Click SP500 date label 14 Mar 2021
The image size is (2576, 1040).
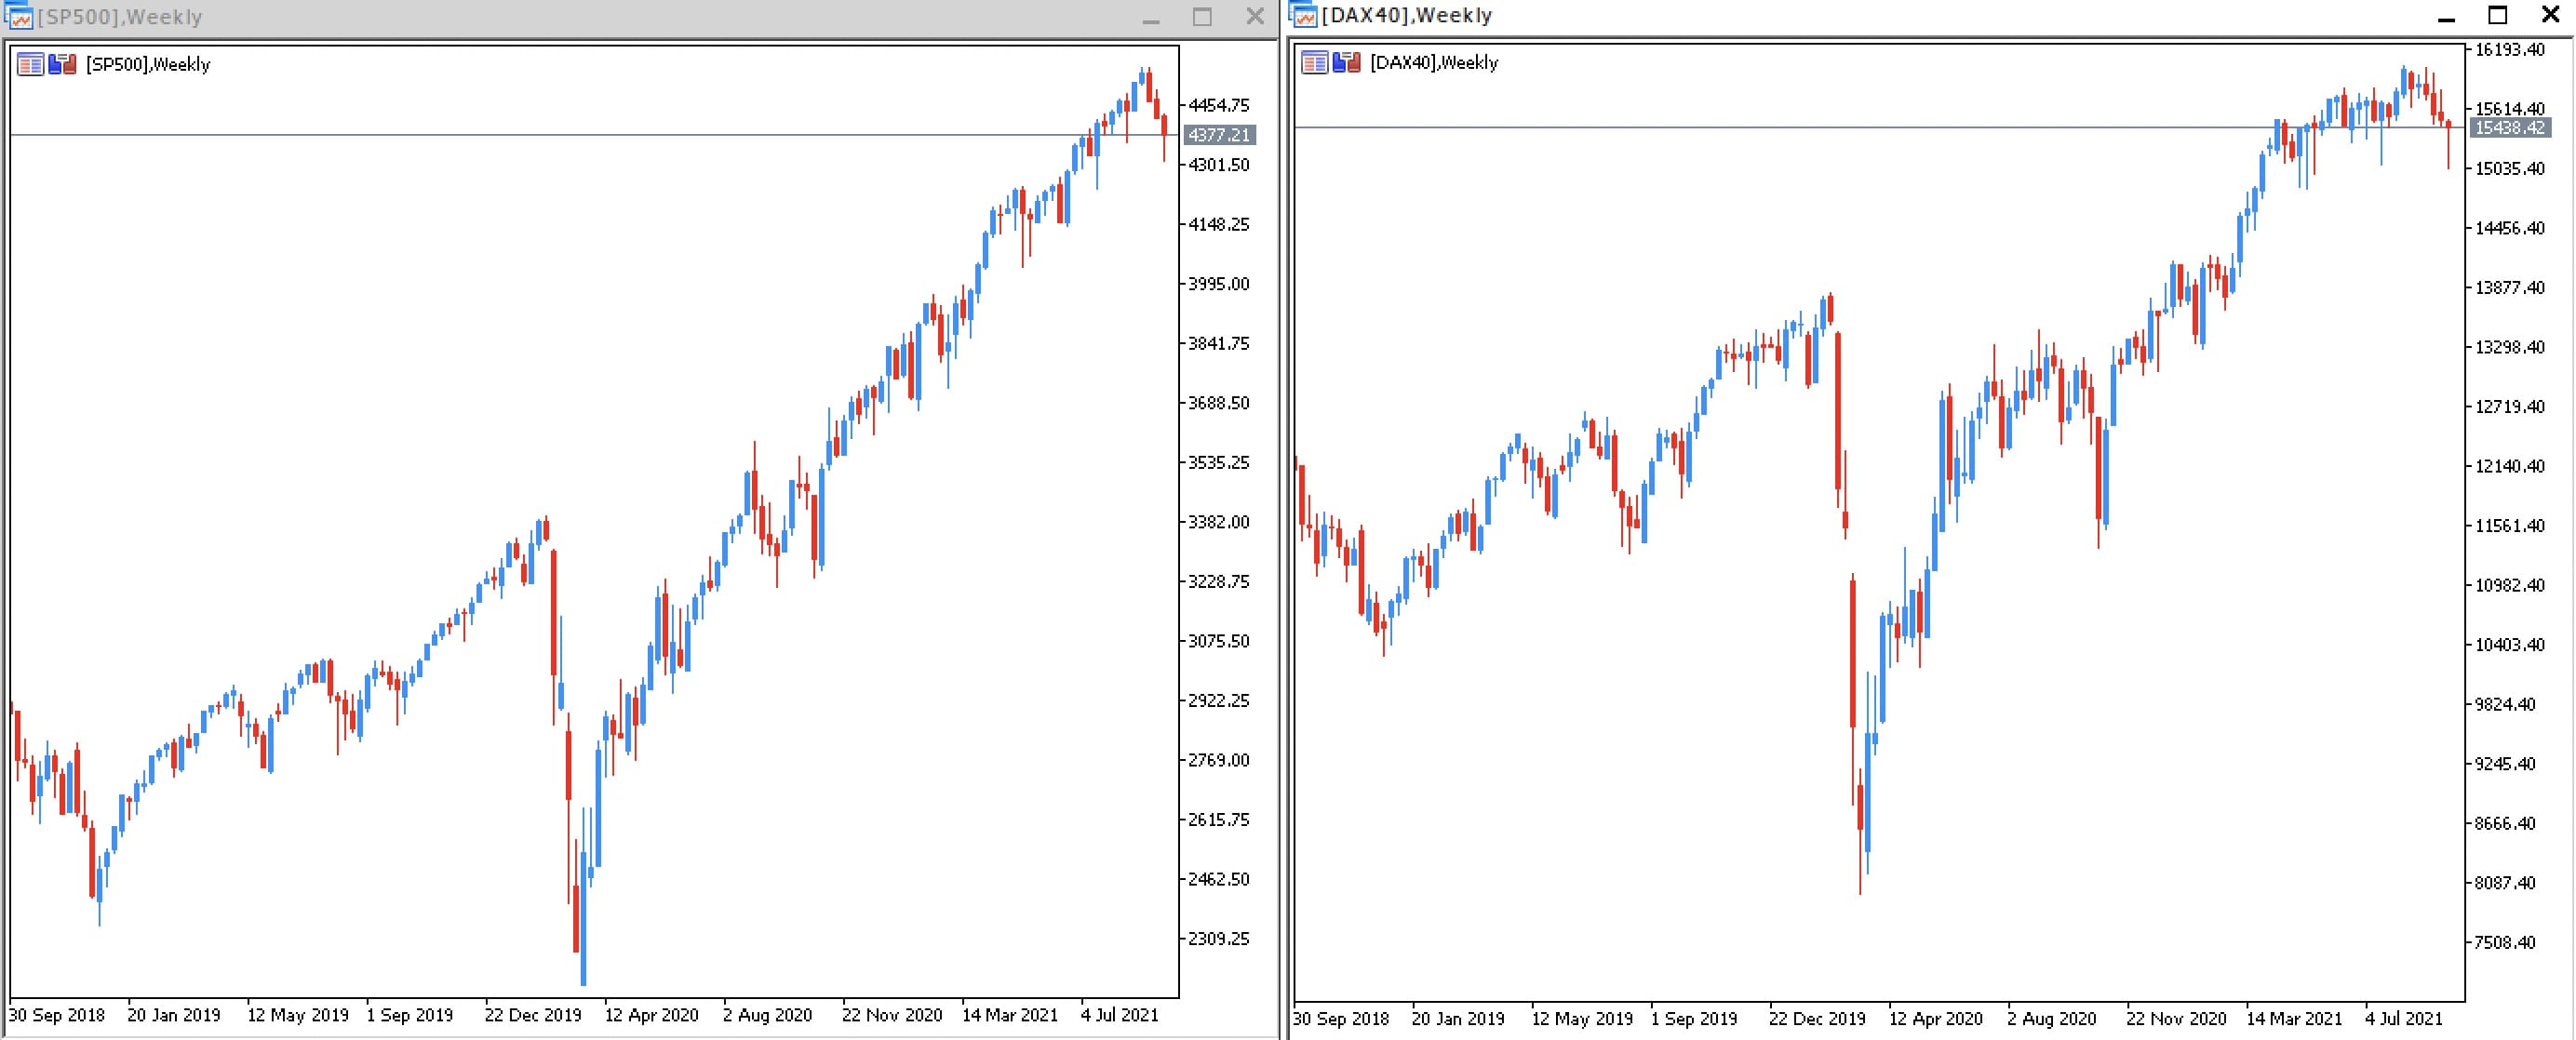[1010, 1015]
